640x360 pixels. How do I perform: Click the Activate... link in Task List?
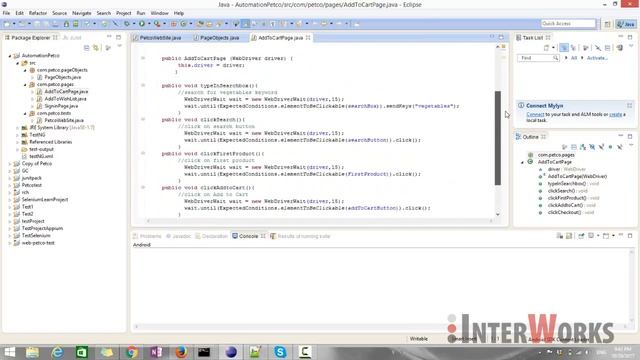(x=597, y=58)
